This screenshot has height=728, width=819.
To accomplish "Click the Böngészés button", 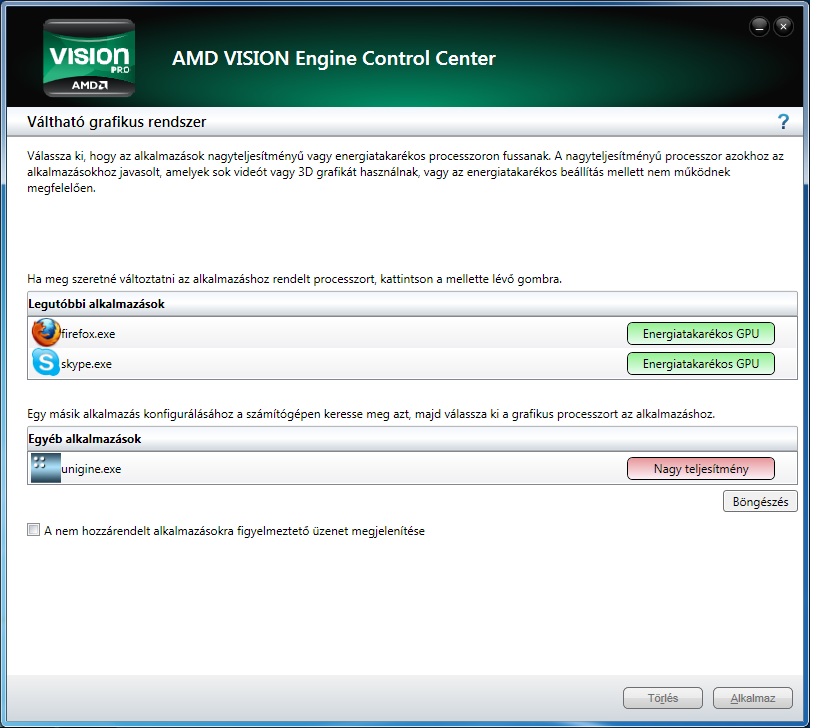I will pyautogui.click(x=760, y=501).
